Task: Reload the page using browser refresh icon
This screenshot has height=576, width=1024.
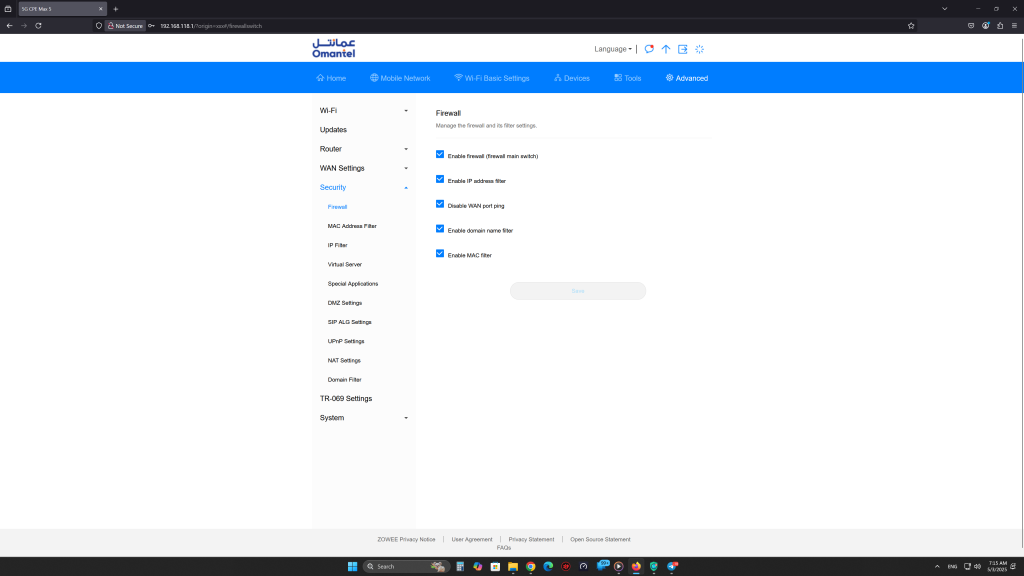Action: click(38, 25)
